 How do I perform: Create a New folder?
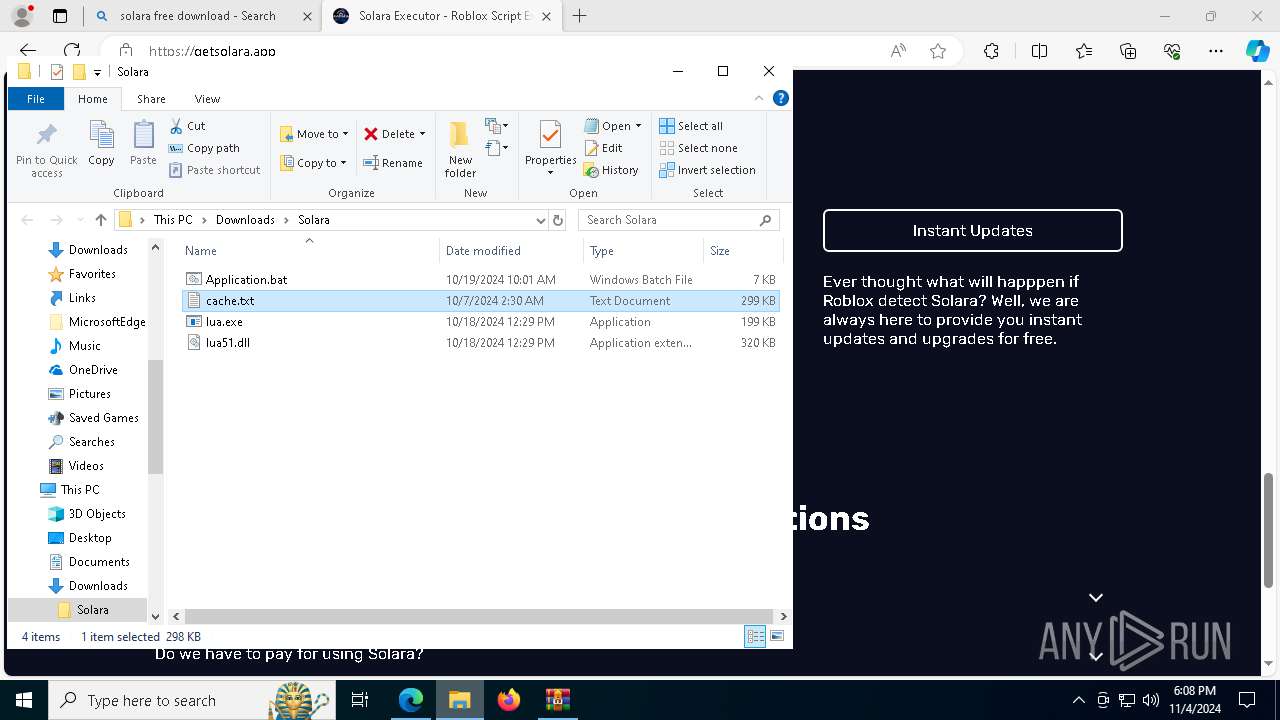(x=460, y=148)
